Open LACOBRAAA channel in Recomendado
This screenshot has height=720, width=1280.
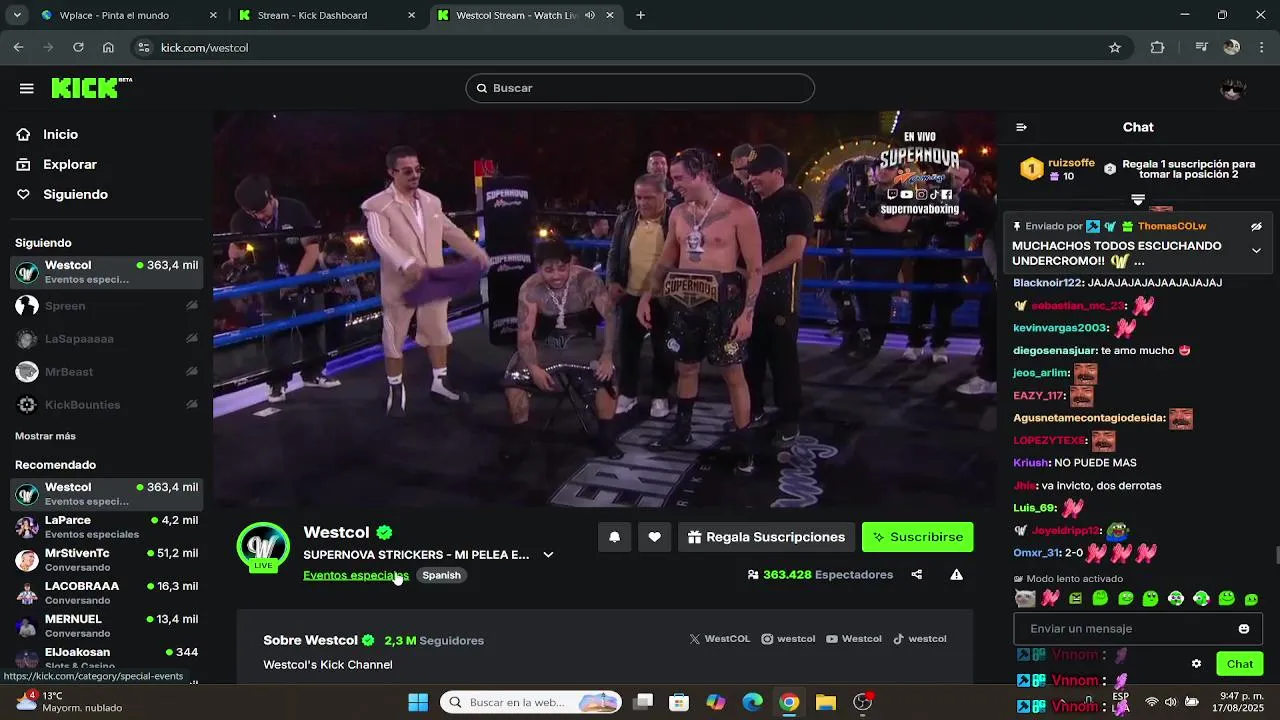(x=107, y=592)
